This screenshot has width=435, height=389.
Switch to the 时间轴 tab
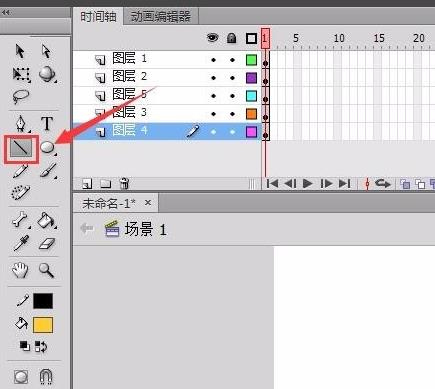(x=98, y=16)
